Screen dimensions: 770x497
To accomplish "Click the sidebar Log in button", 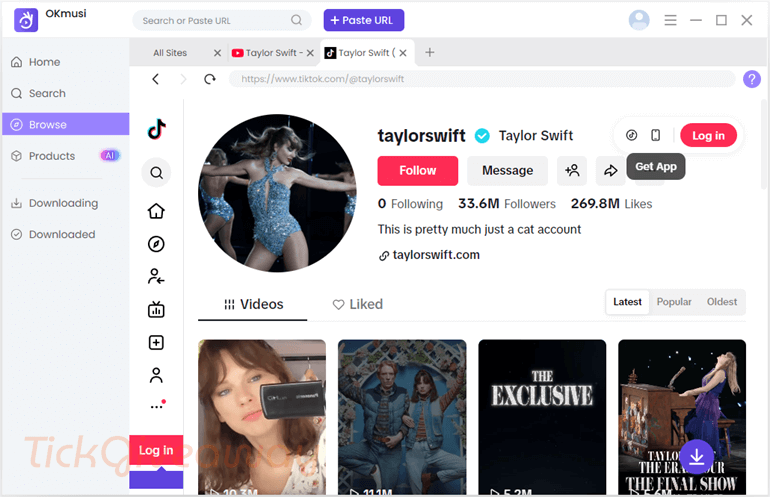I will (156, 450).
